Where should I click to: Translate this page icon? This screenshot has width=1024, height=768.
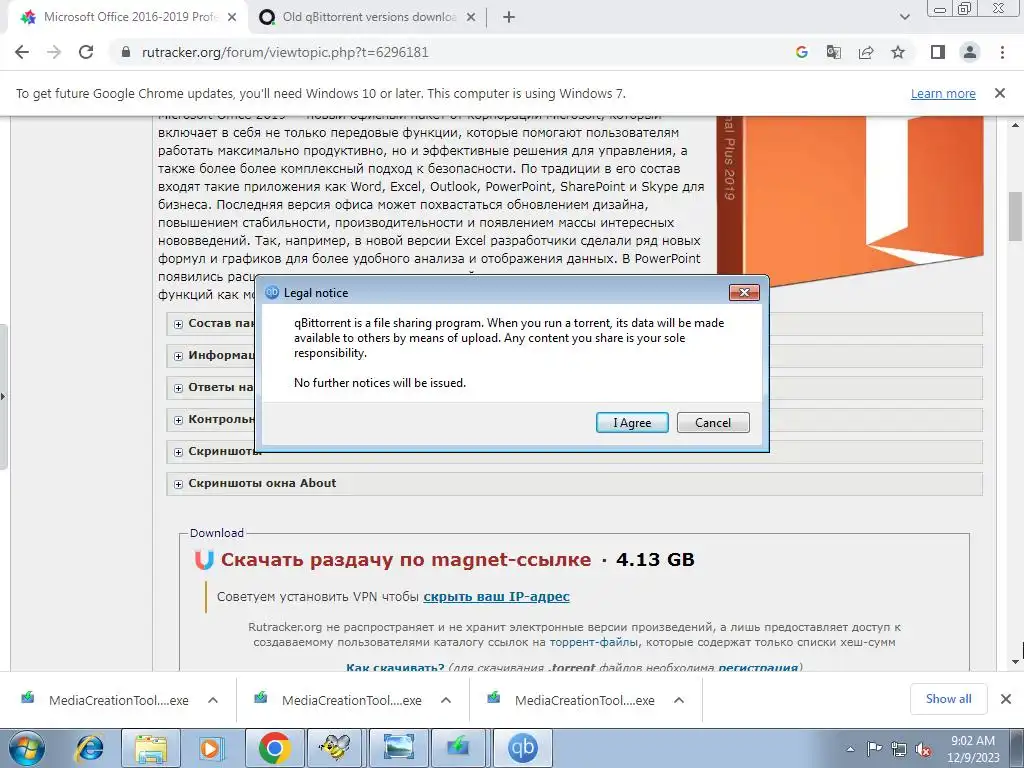[x=834, y=52]
